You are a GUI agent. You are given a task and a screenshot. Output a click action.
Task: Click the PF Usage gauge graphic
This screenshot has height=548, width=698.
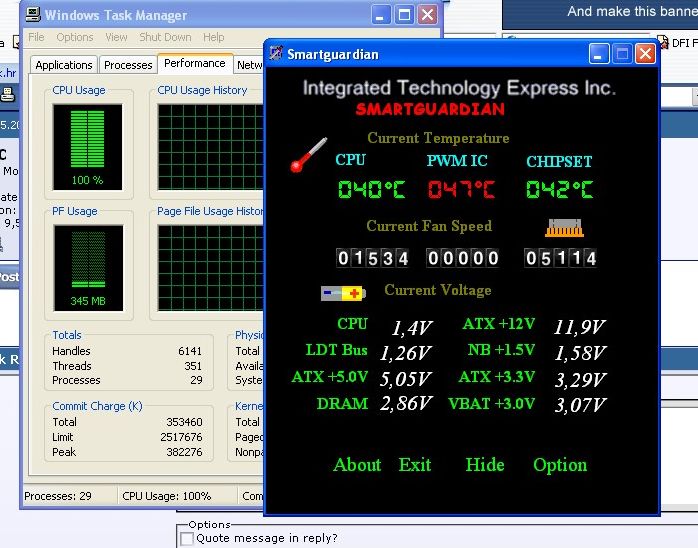pyautogui.click(x=87, y=267)
